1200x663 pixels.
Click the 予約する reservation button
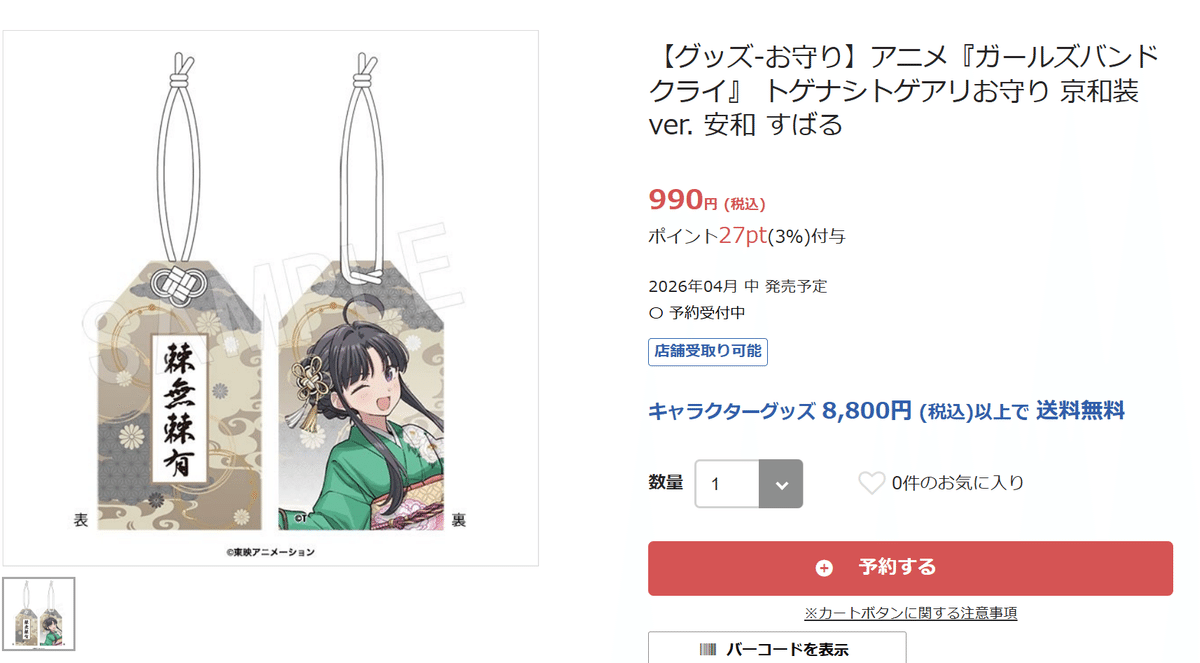(x=910, y=566)
